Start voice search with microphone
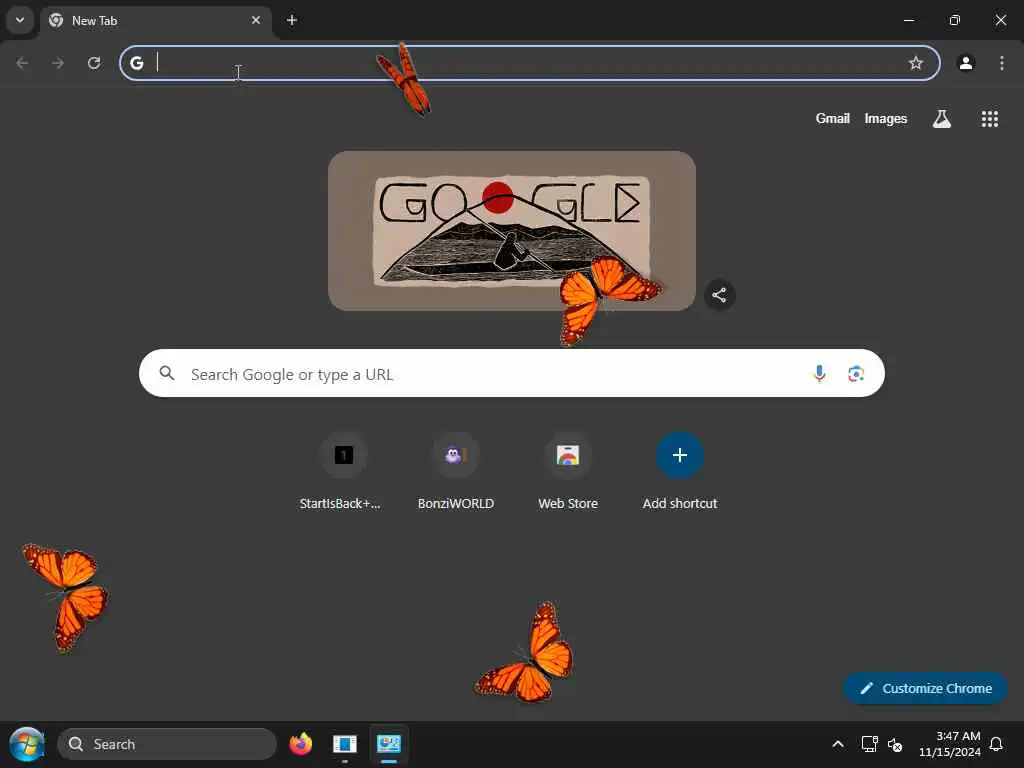This screenshot has height=768, width=1024. click(x=819, y=374)
